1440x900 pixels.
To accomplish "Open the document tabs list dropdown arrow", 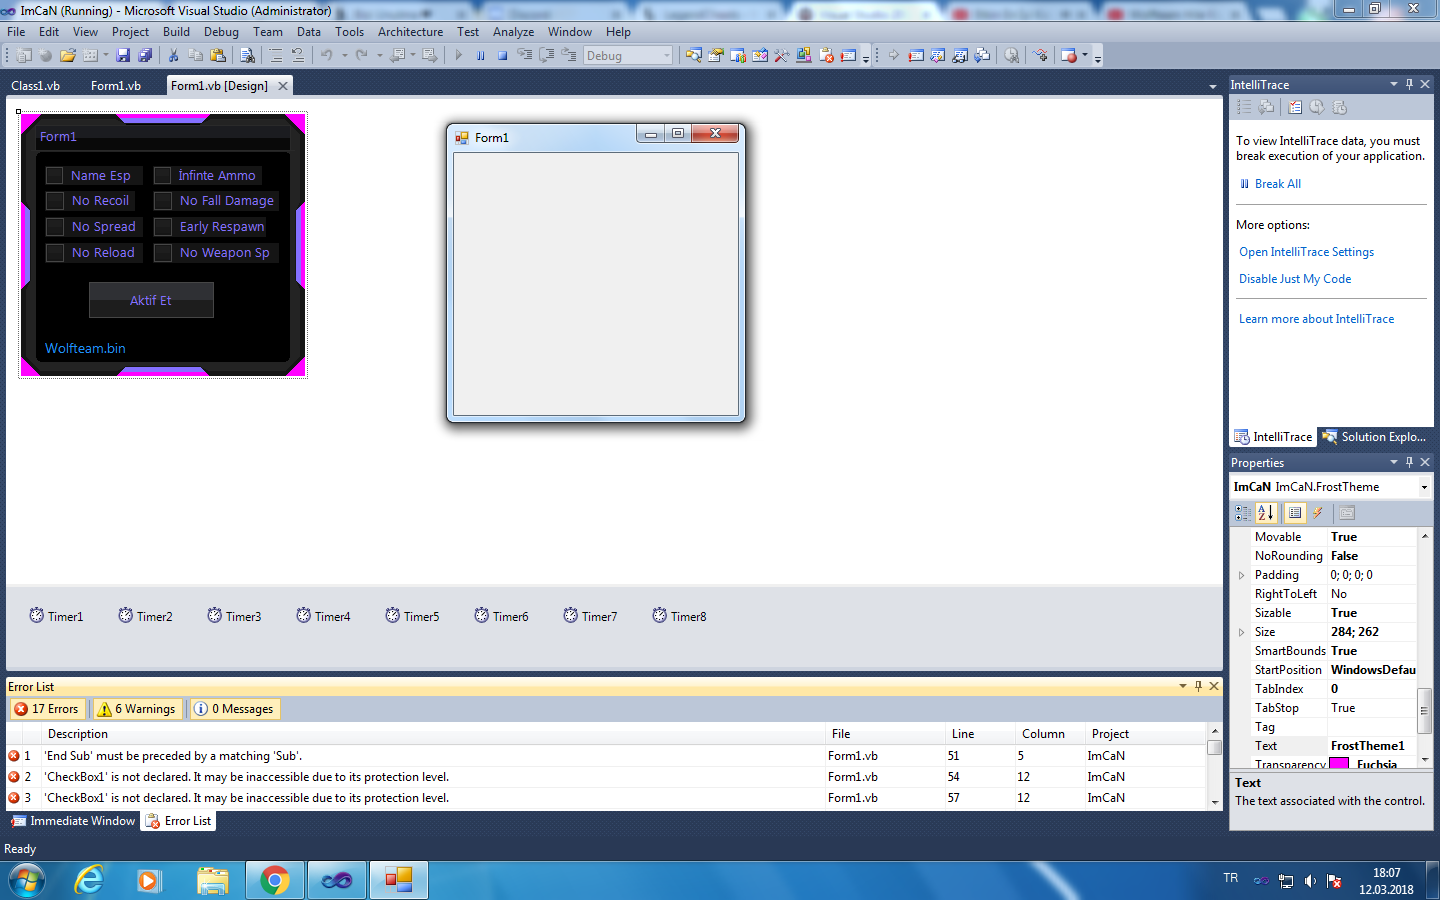I will coord(1213,86).
